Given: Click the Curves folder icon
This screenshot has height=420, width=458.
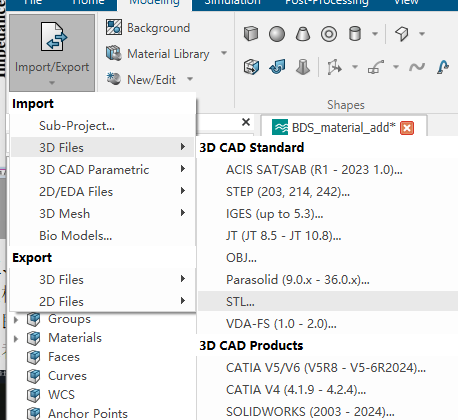Looking at the screenshot, I should (34, 376).
